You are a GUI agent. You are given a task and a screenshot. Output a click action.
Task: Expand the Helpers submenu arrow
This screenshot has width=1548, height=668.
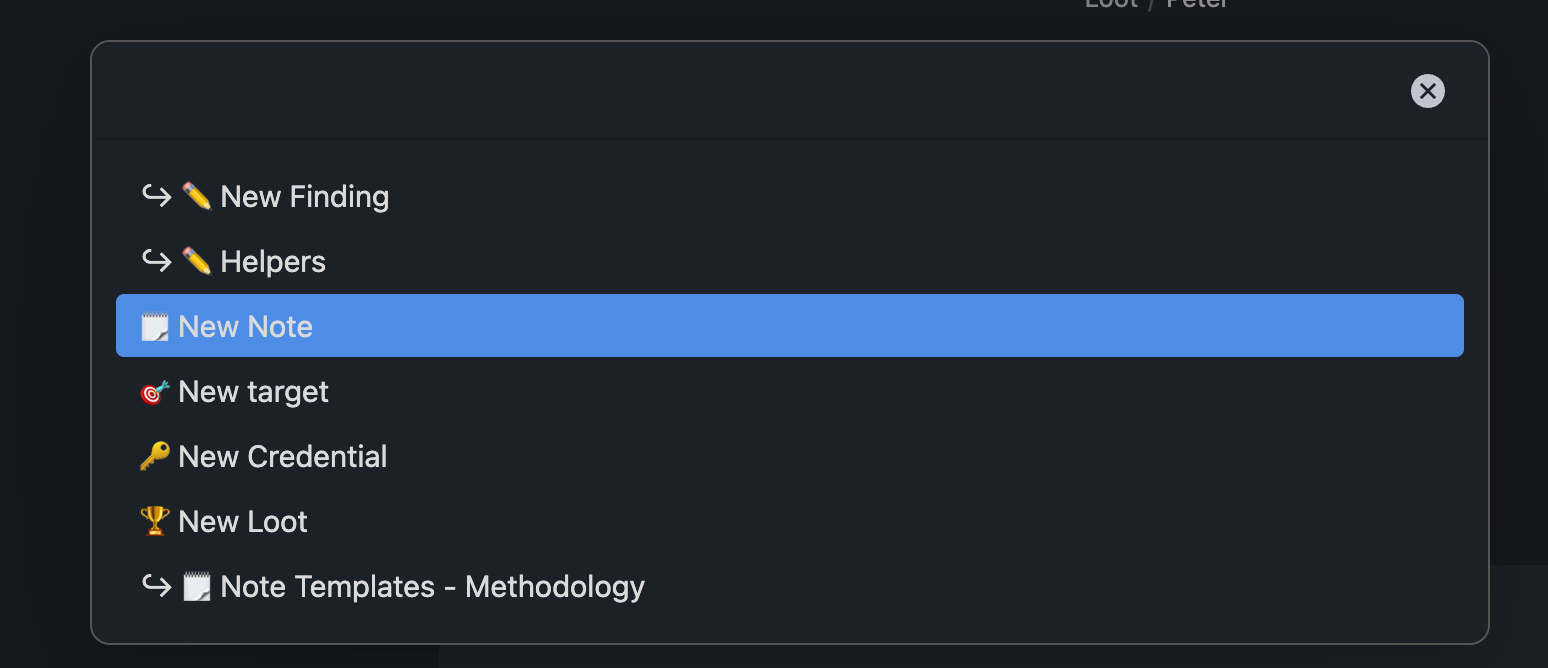click(156, 261)
